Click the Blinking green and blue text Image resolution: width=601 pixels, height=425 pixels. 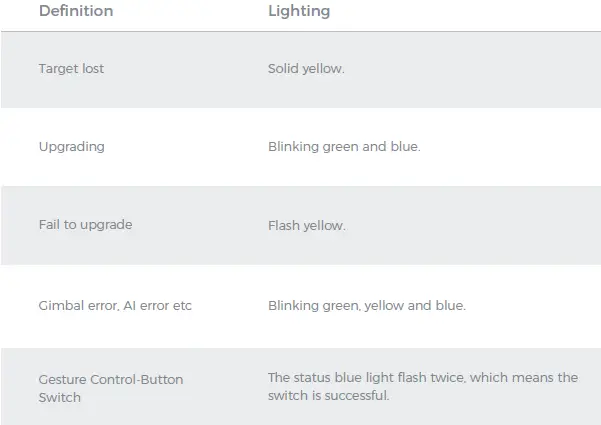344,147
